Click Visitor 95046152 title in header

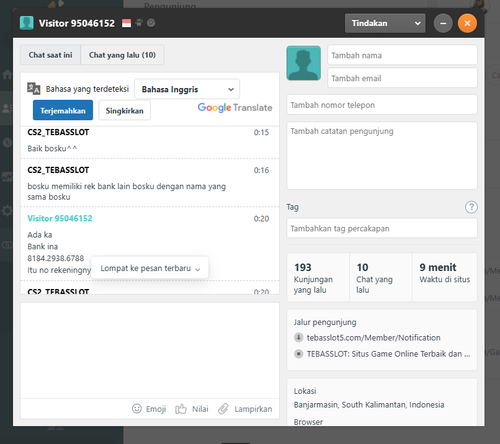coord(77,23)
